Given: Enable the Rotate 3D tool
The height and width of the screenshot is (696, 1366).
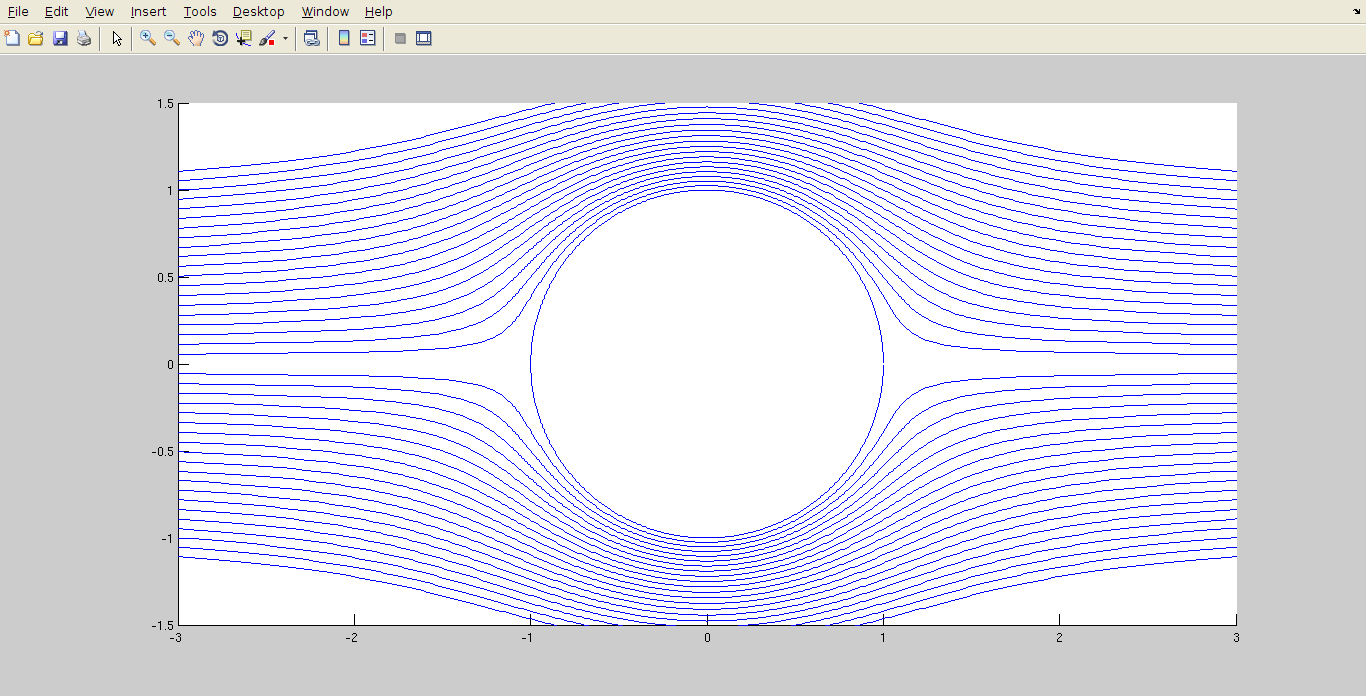Looking at the screenshot, I should point(220,39).
